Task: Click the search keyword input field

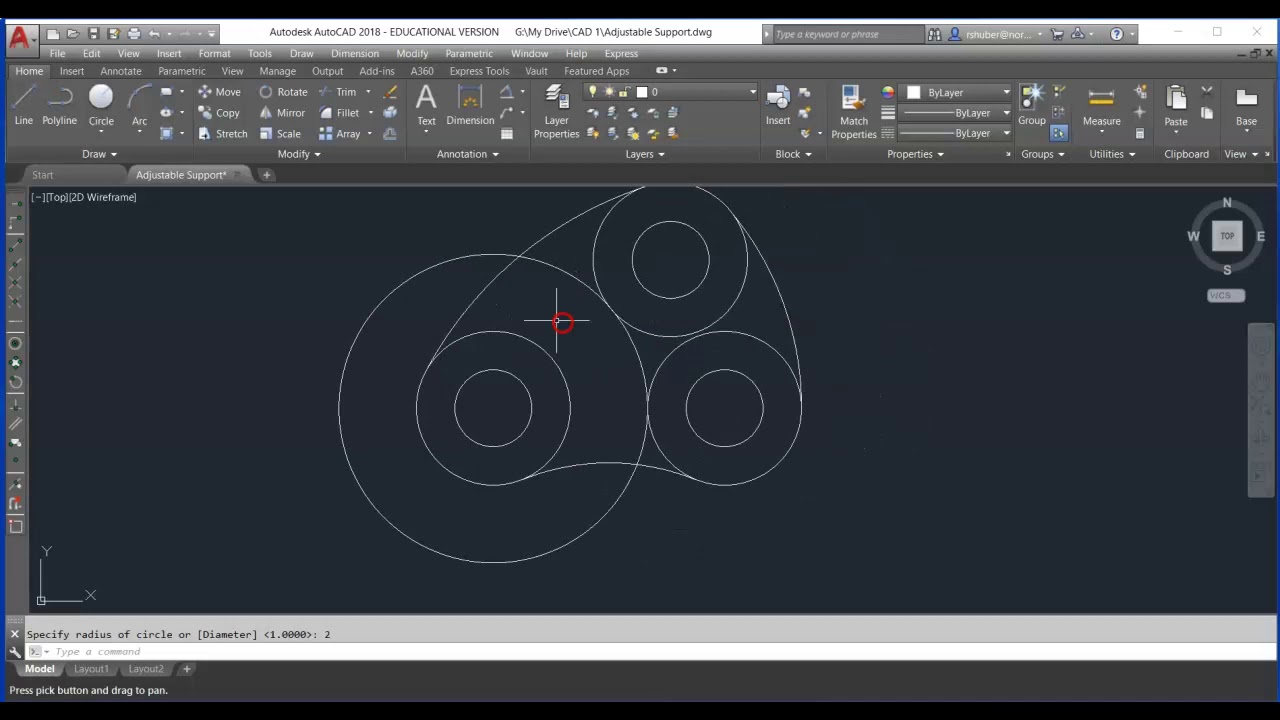Action: (x=848, y=34)
